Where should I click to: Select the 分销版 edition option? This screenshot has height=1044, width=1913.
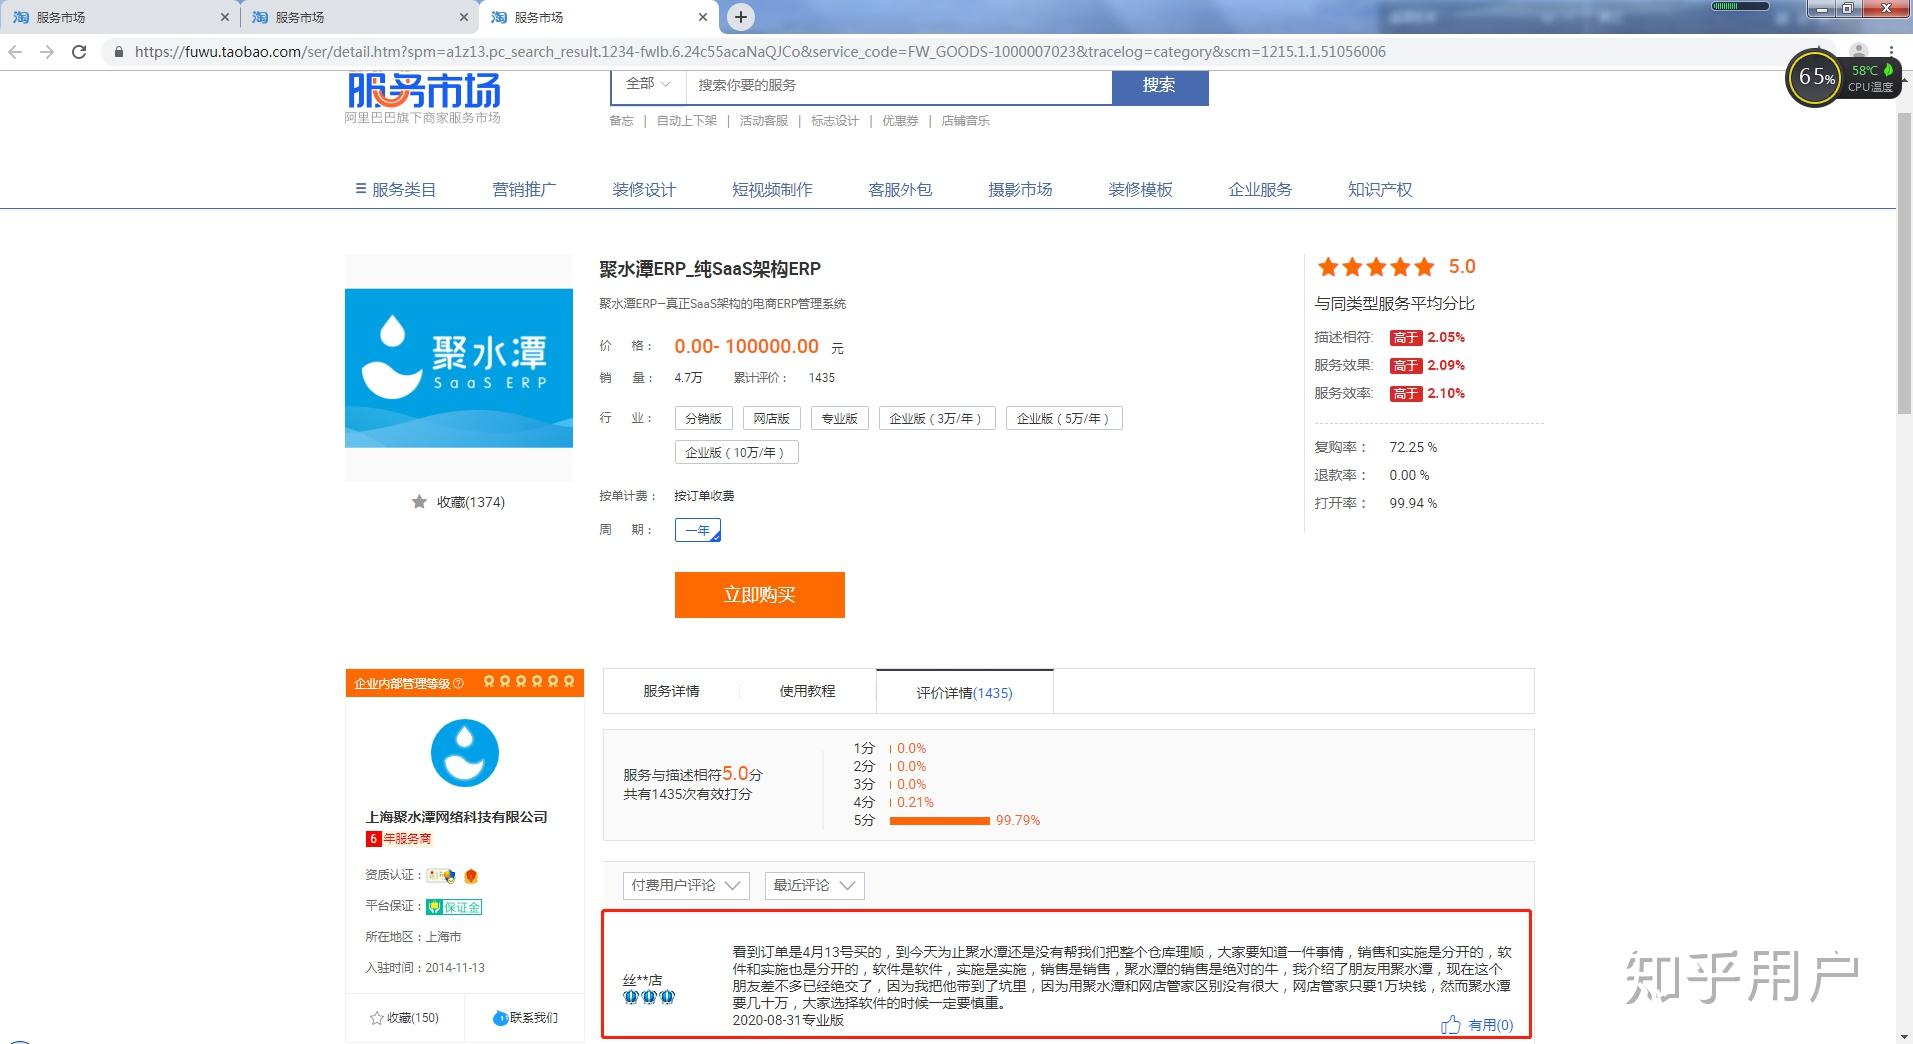[x=703, y=418]
